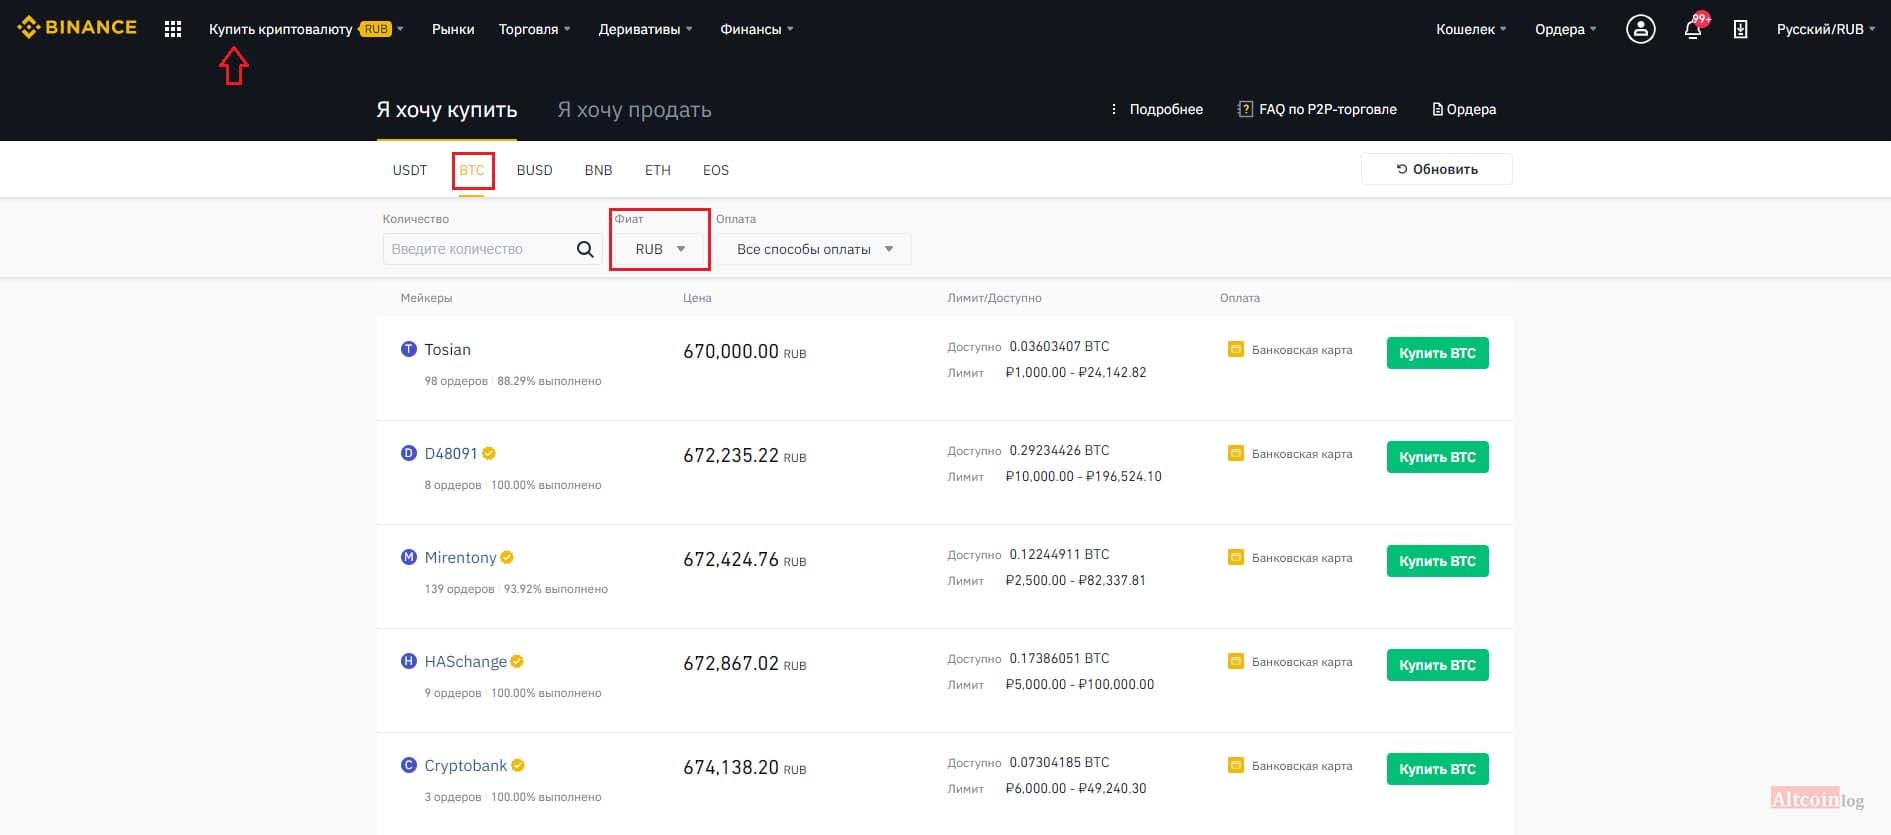Click the Обновить refresh button
The image size is (1891, 835).
point(1436,169)
